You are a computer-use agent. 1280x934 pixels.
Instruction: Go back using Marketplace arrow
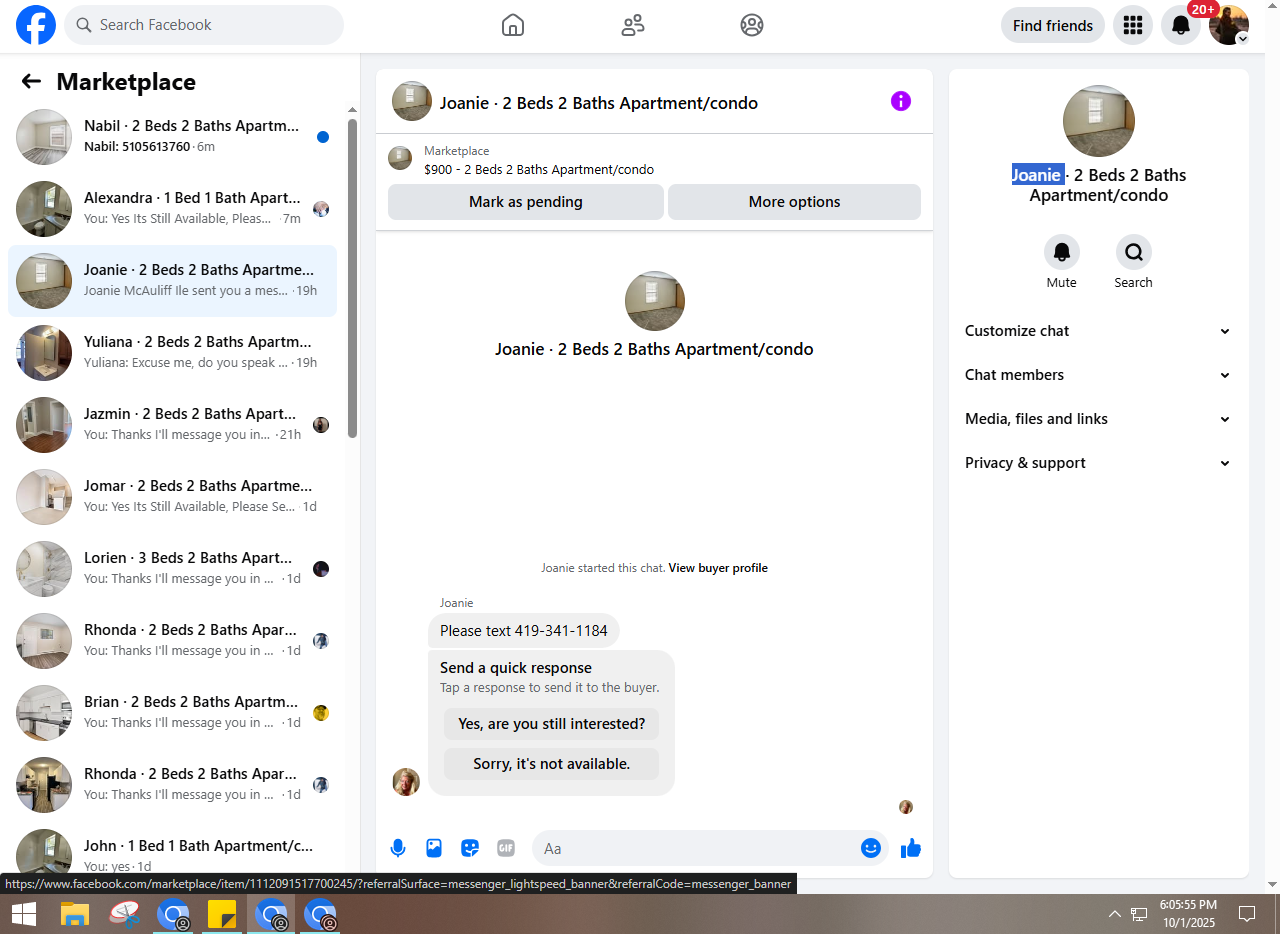(31, 82)
